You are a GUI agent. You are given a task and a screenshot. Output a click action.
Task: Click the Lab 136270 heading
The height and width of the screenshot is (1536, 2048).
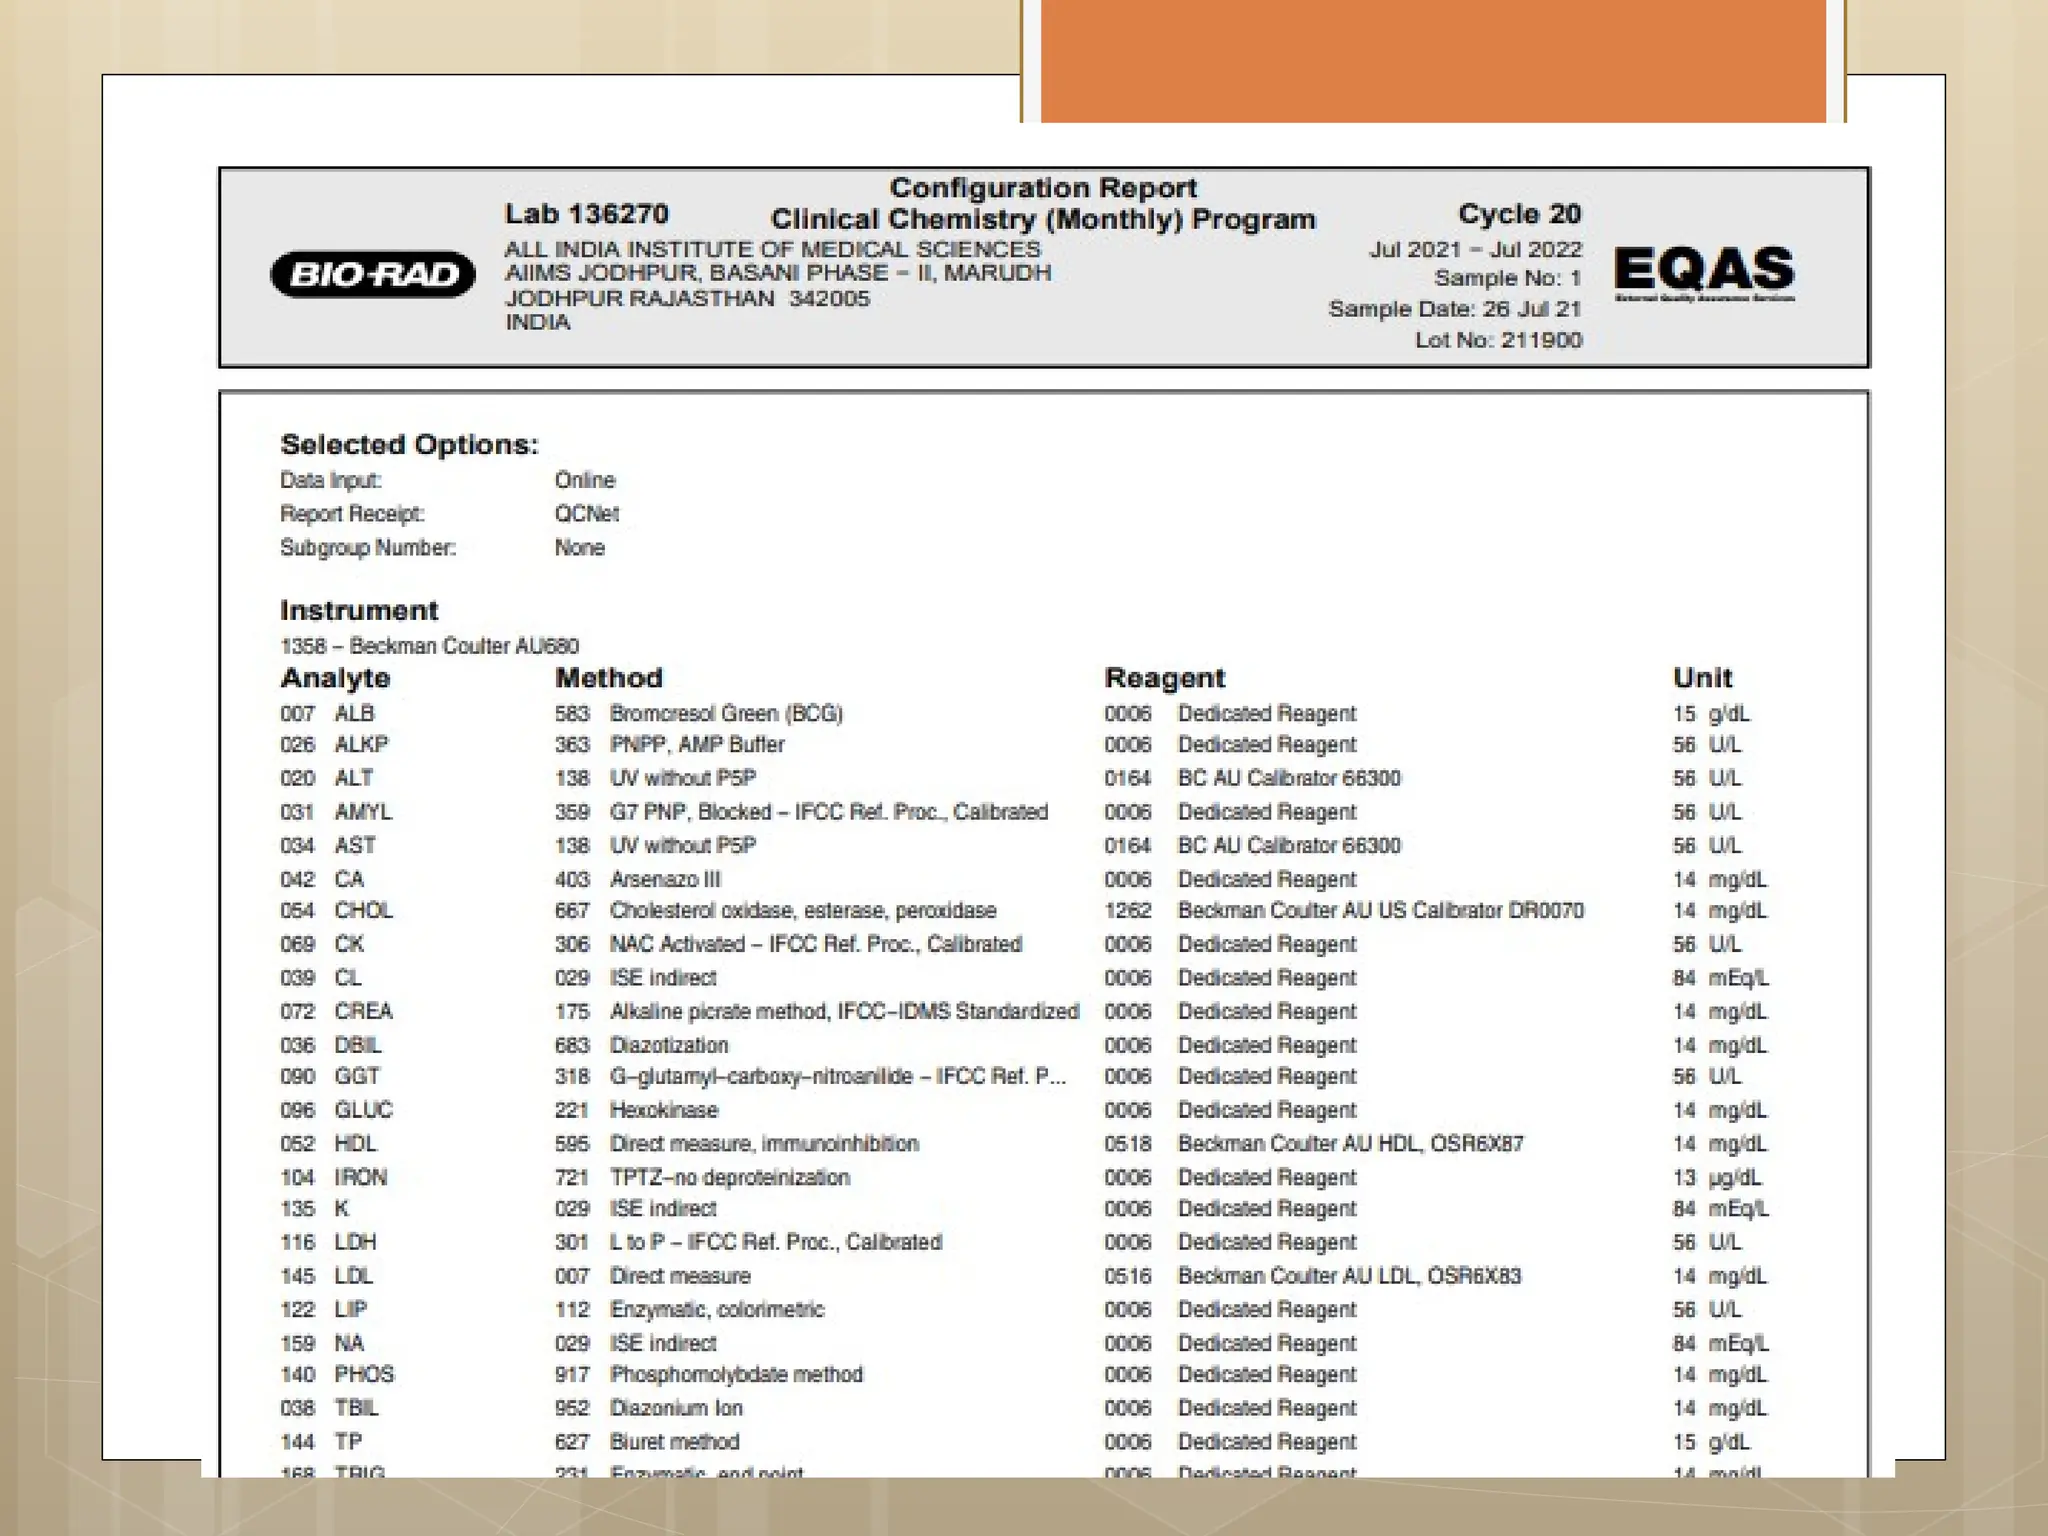tap(586, 214)
